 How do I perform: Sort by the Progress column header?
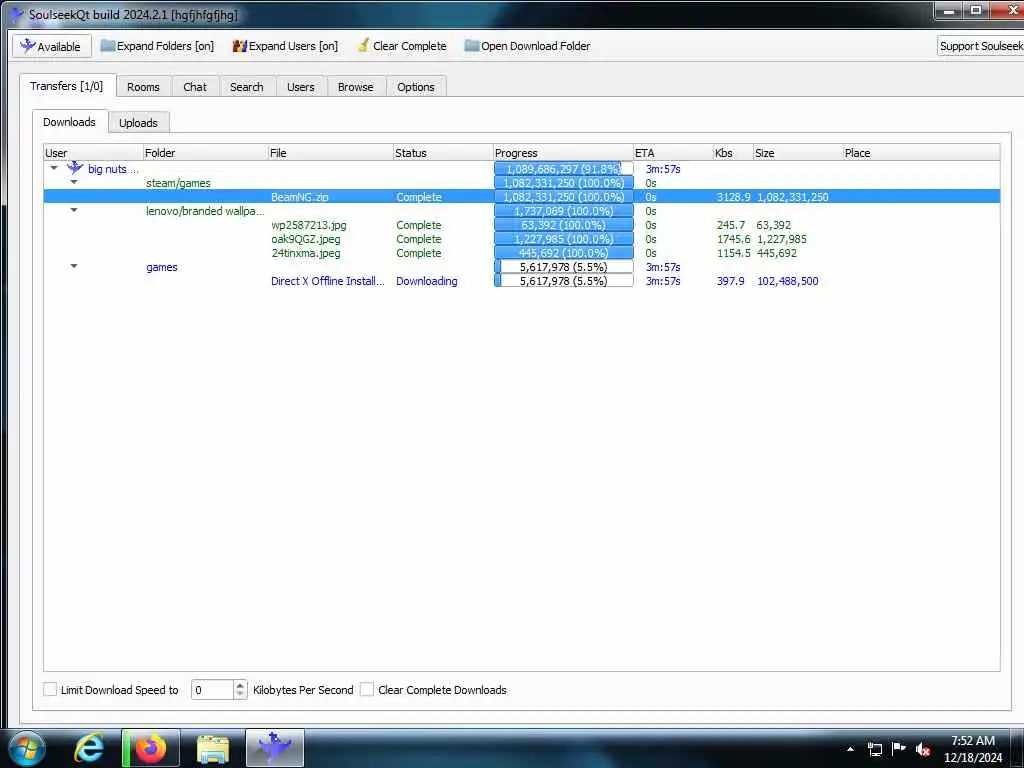(563, 153)
